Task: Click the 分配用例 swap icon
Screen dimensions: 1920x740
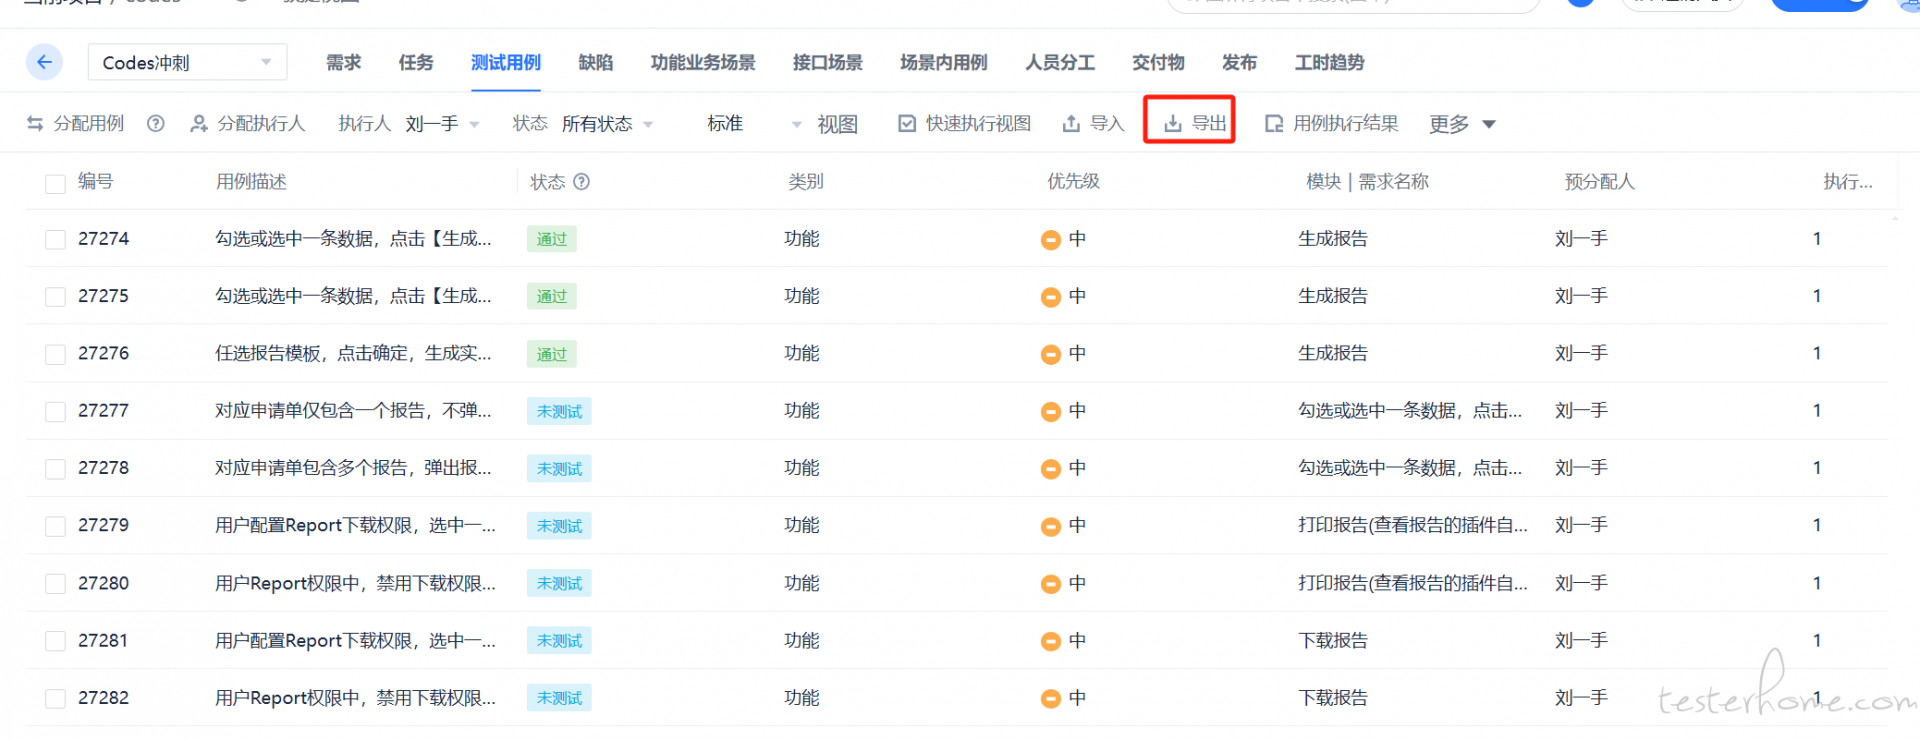Action: (35, 123)
